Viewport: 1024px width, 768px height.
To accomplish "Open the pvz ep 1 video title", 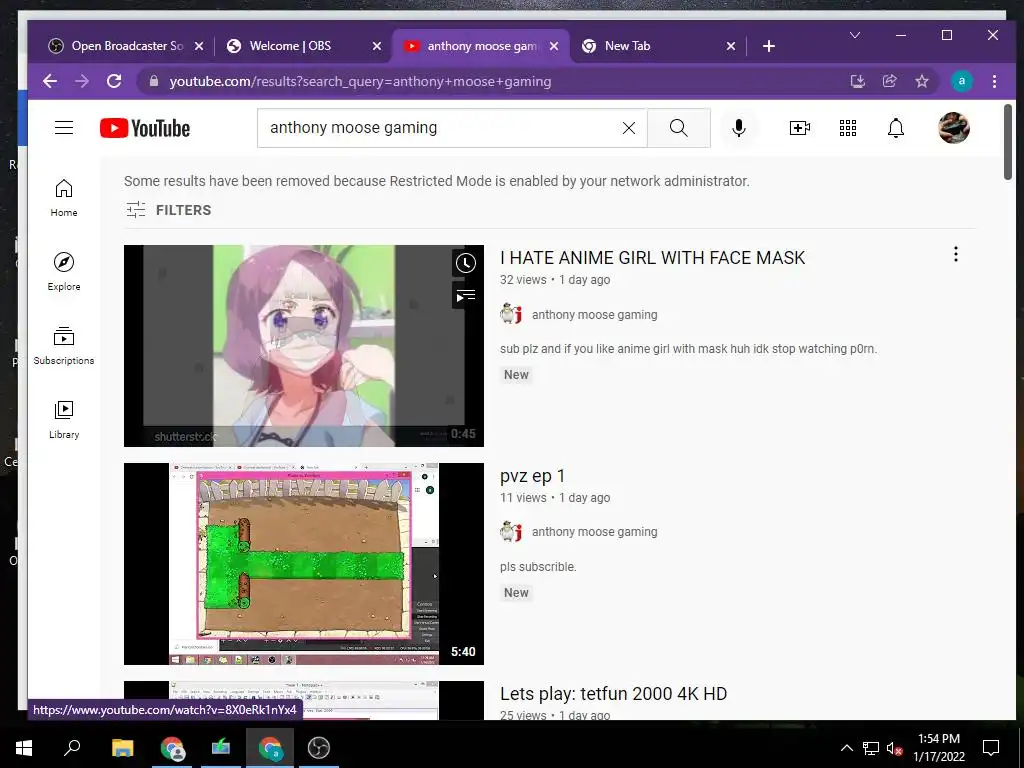I will 532,475.
